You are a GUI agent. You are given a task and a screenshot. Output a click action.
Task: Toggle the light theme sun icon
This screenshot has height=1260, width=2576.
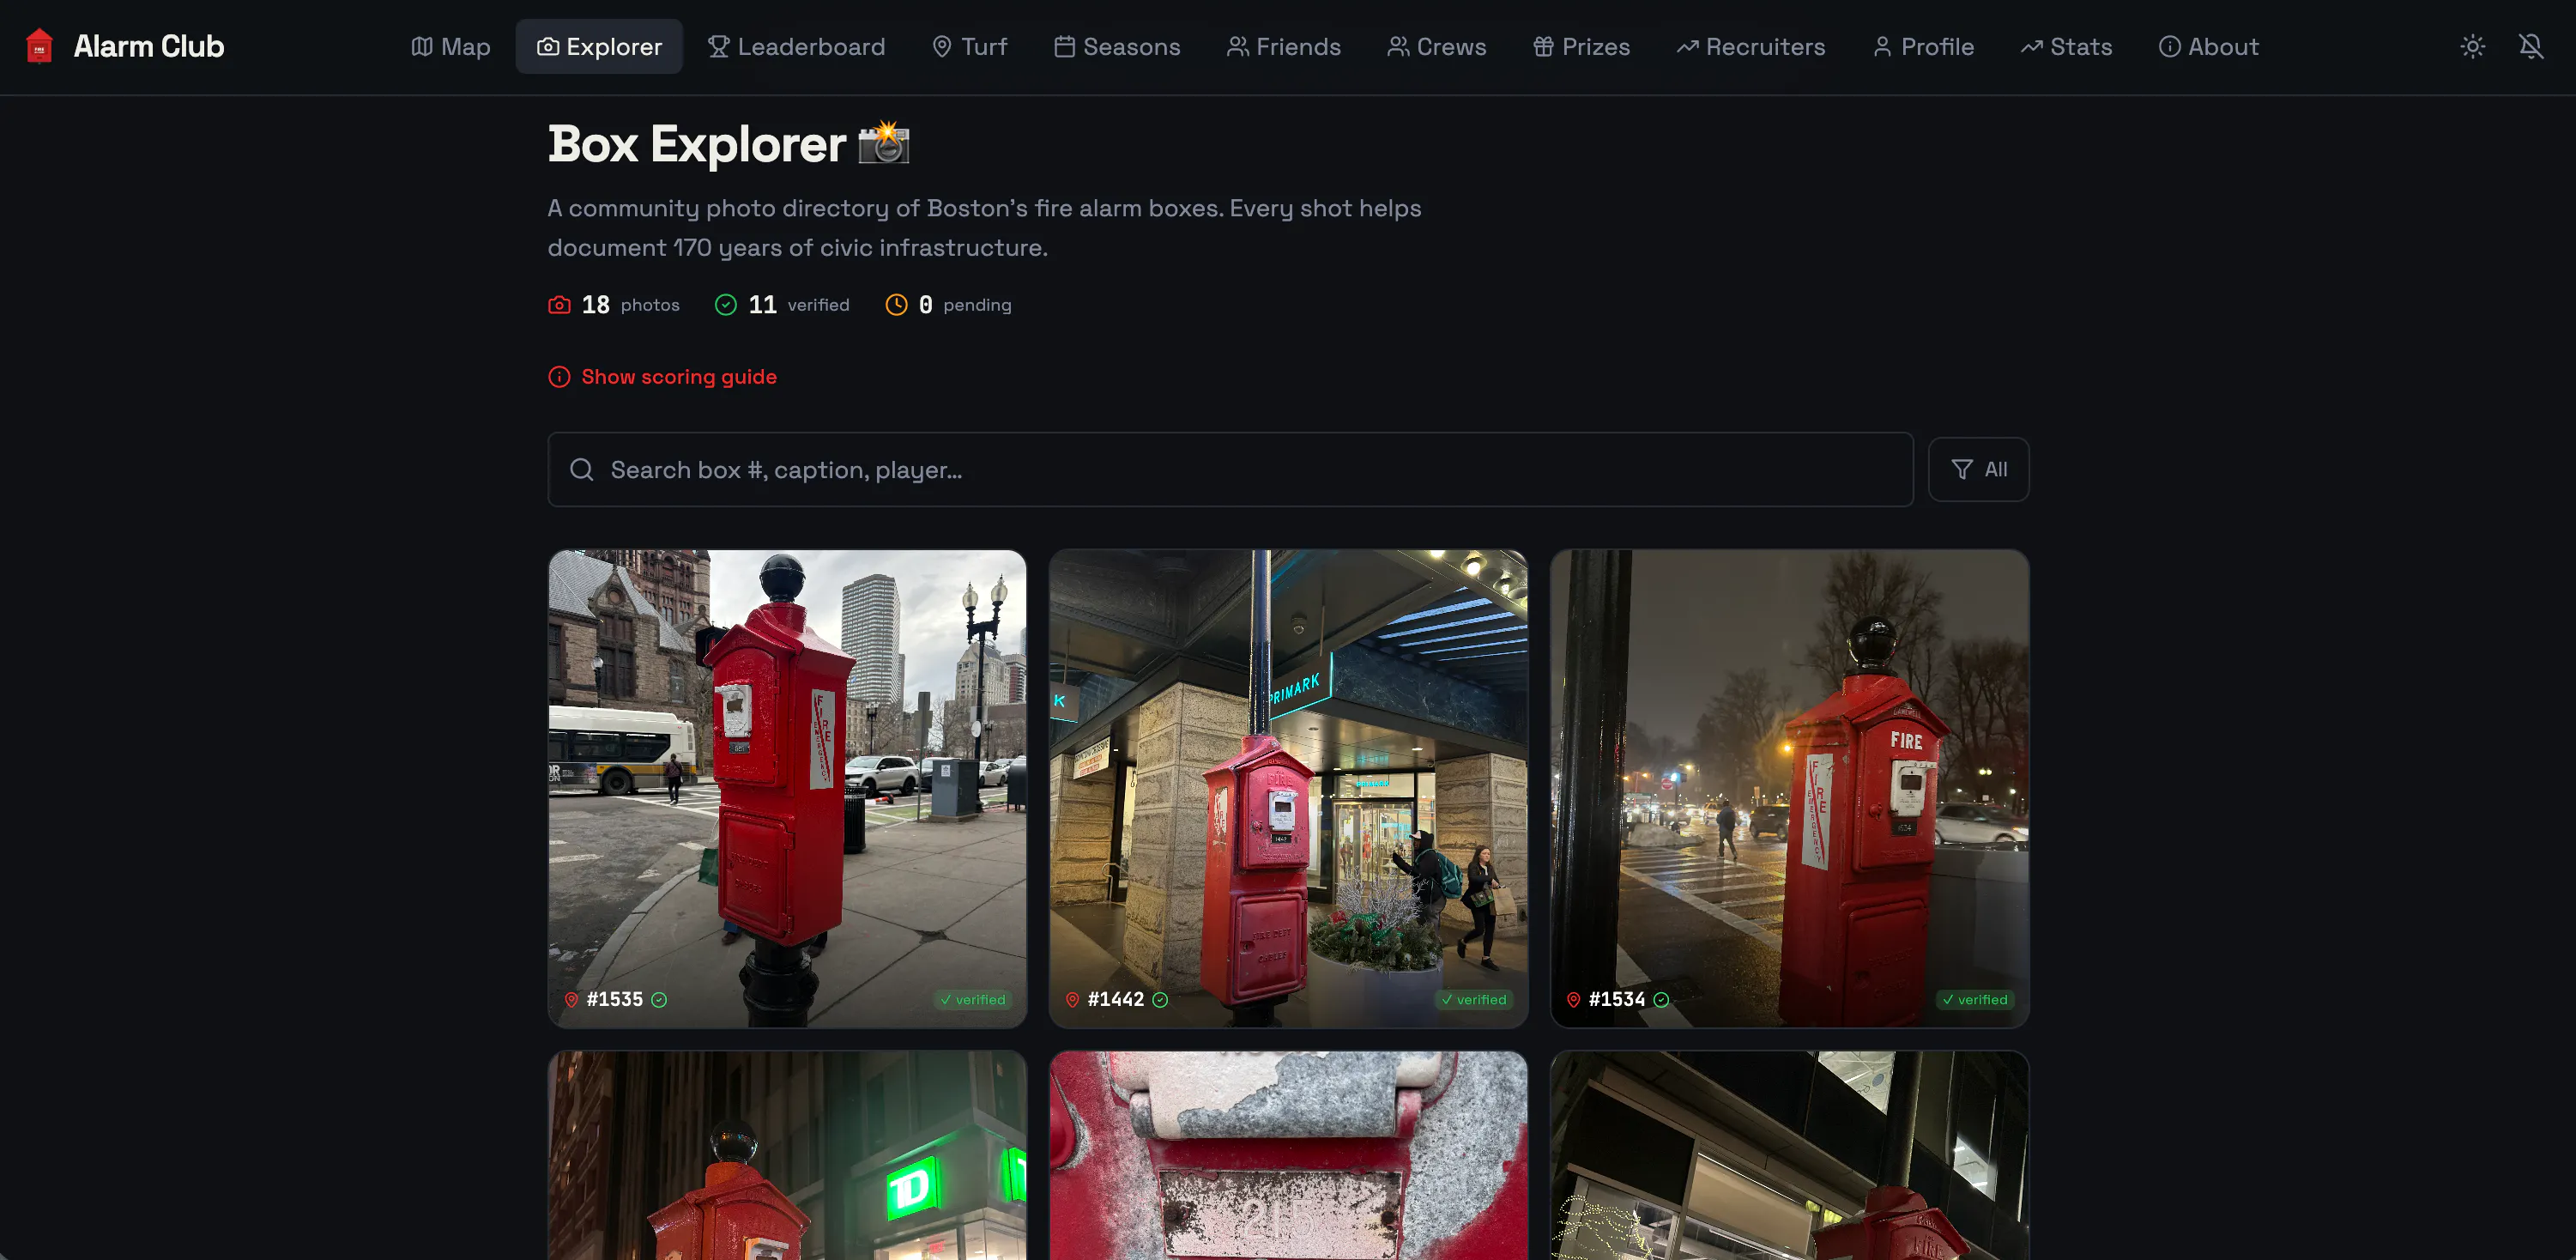click(2472, 47)
